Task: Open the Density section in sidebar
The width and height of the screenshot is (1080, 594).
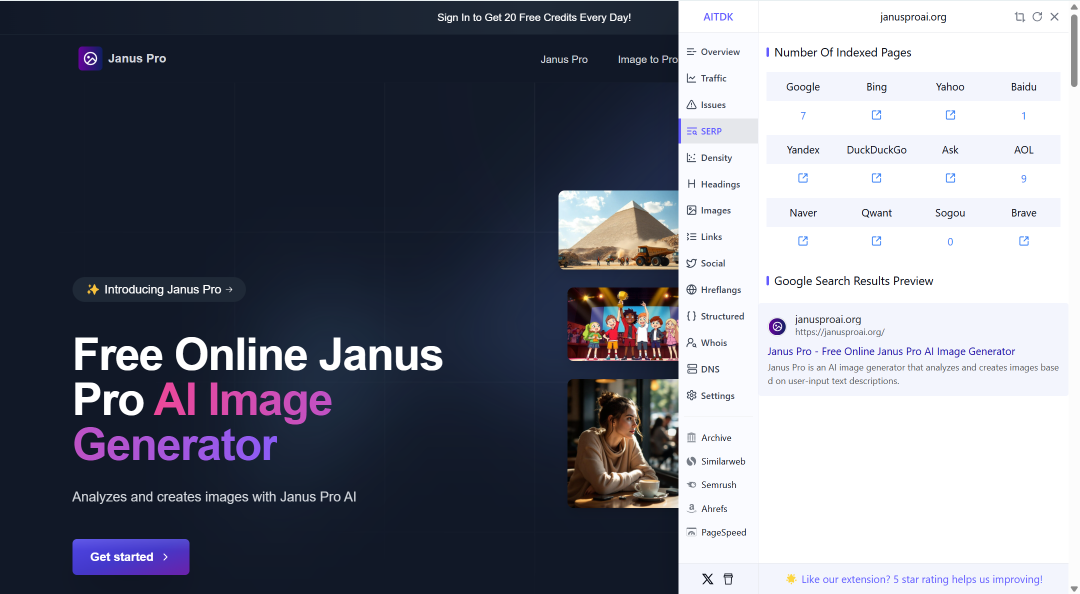Action: 718,158
